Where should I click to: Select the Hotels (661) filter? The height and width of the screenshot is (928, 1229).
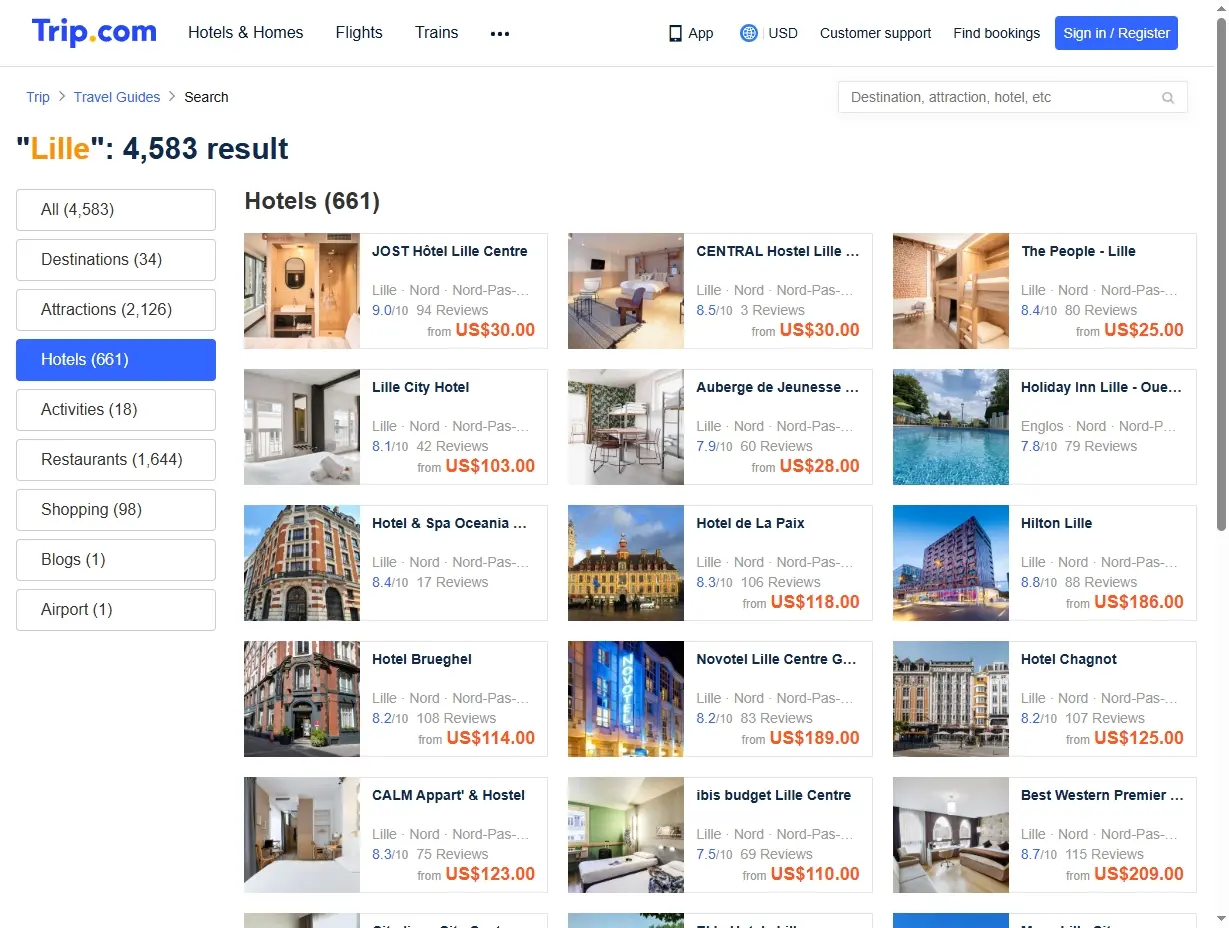point(116,360)
